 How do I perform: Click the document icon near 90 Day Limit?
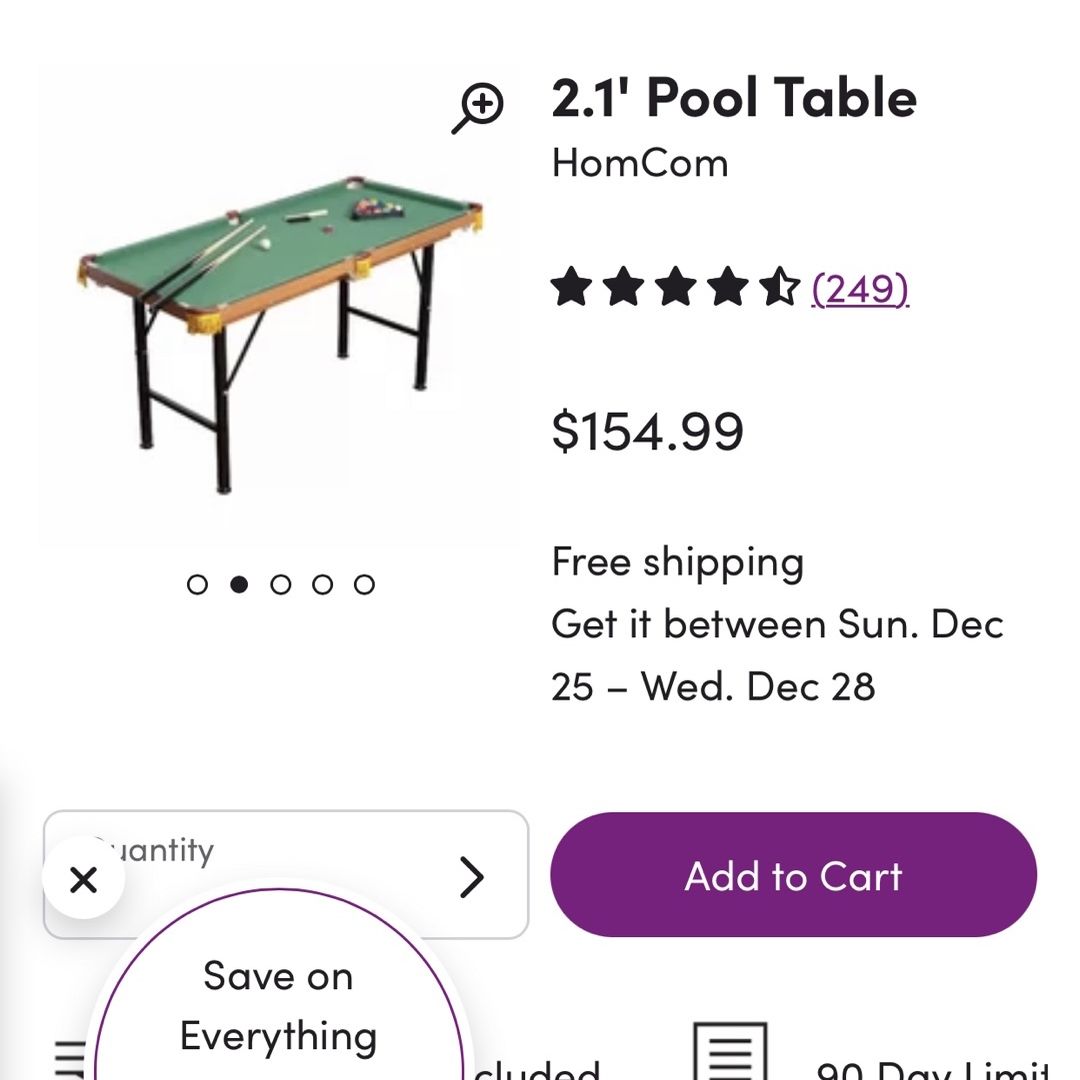[x=729, y=1052]
